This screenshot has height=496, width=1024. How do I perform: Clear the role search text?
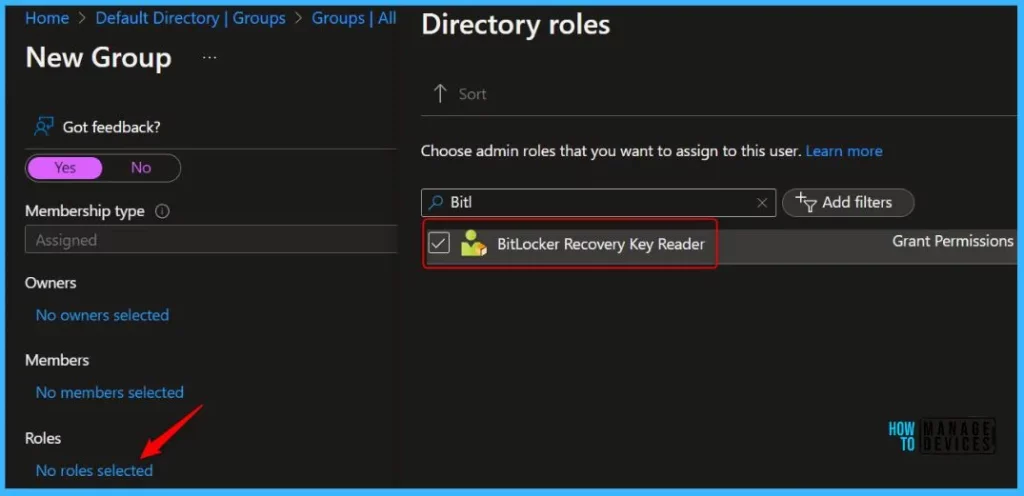[761, 203]
